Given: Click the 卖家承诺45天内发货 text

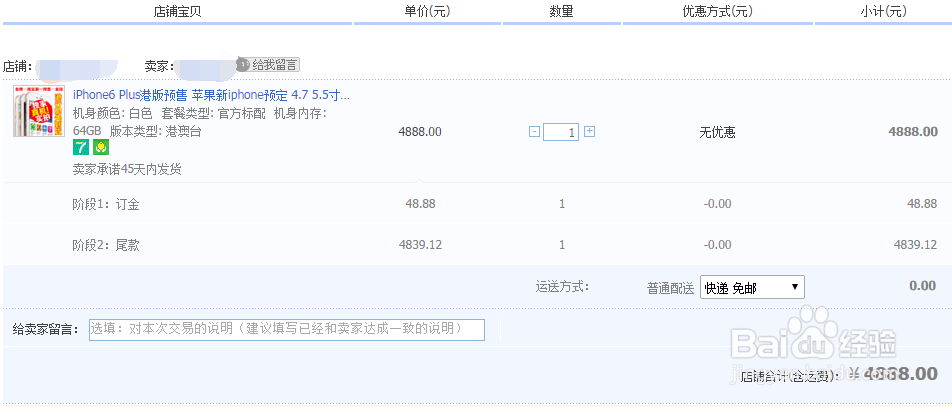Looking at the screenshot, I should pos(127,169).
